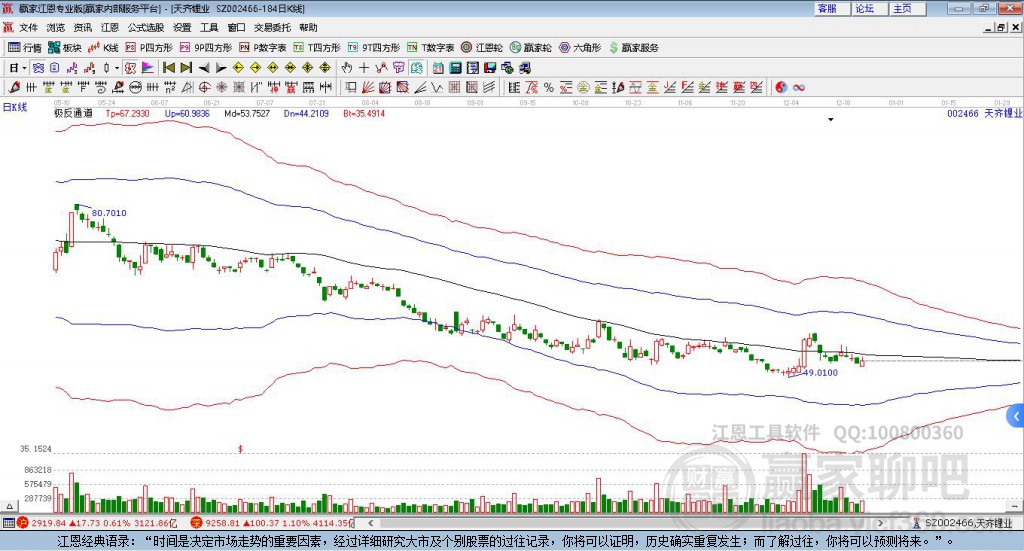Screen dimensions: 1024x551
Task: Jump to the first bar with the skip-to-start icon
Action: pos(168,68)
